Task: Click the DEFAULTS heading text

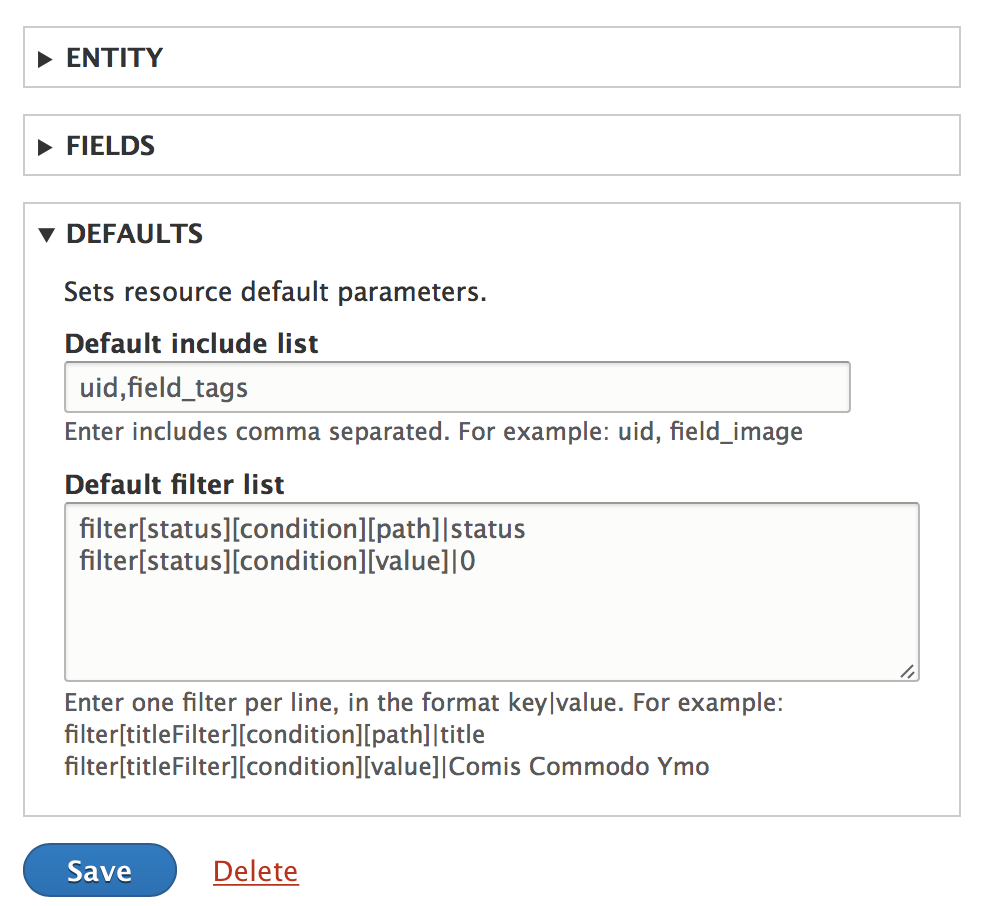Action: coord(134,233)
